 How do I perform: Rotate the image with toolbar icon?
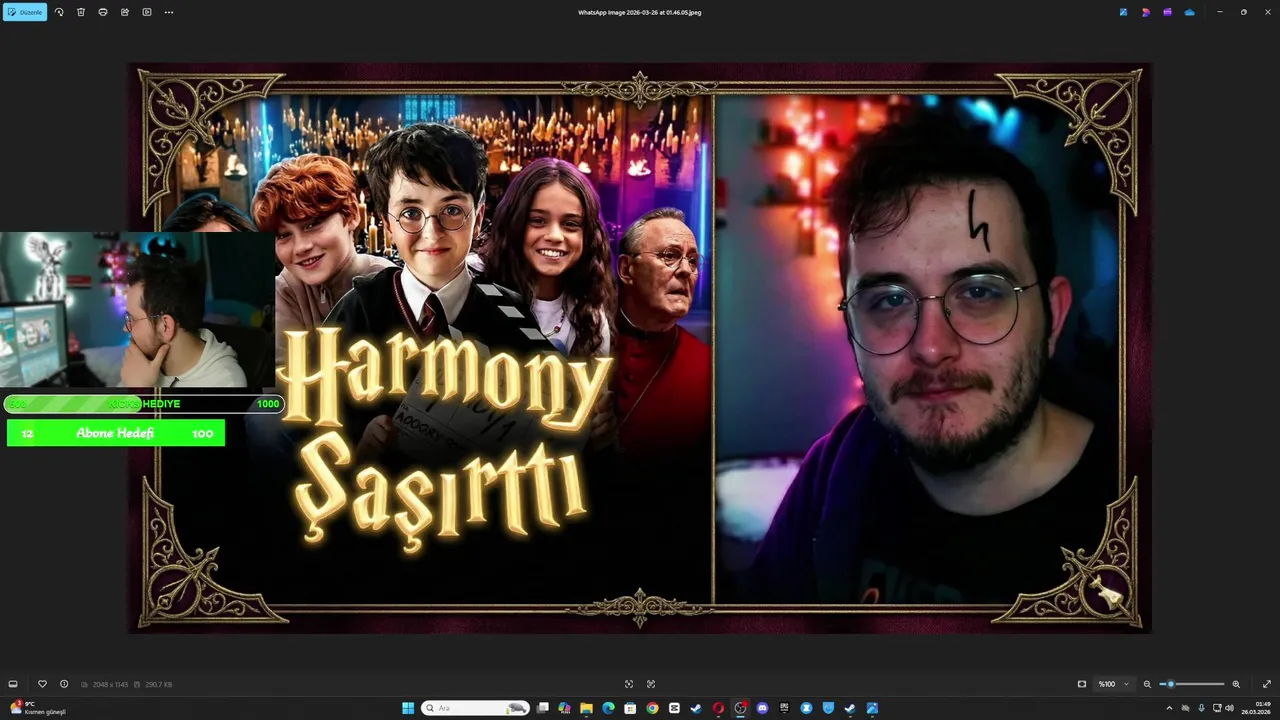[x=59, y=12]
